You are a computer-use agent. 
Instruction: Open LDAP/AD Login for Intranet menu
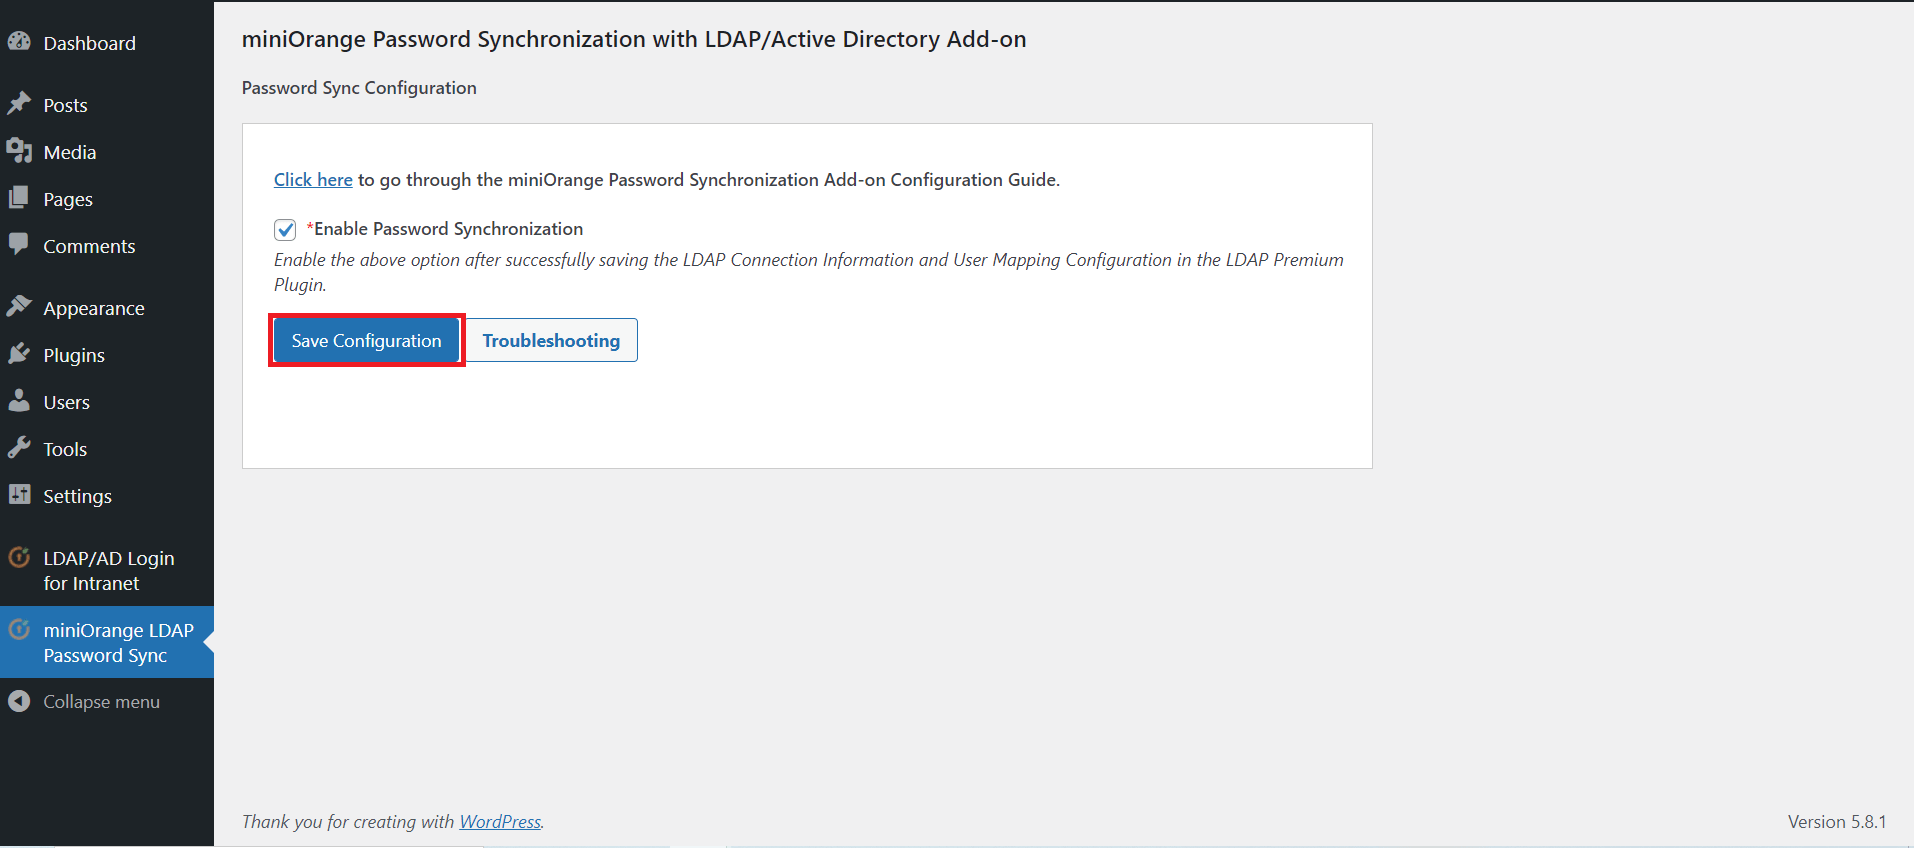(108, 570)
